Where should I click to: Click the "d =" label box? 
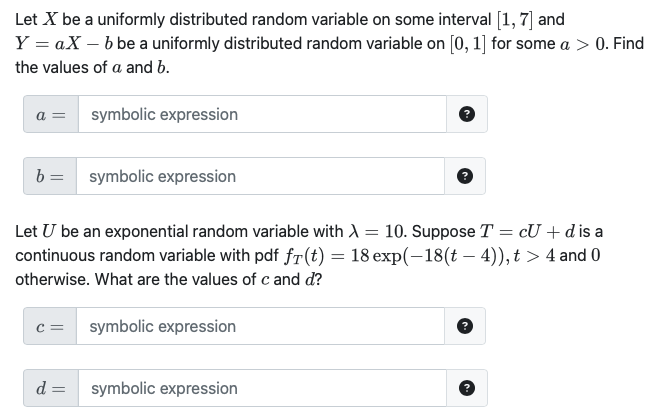[x=51, y=388]
